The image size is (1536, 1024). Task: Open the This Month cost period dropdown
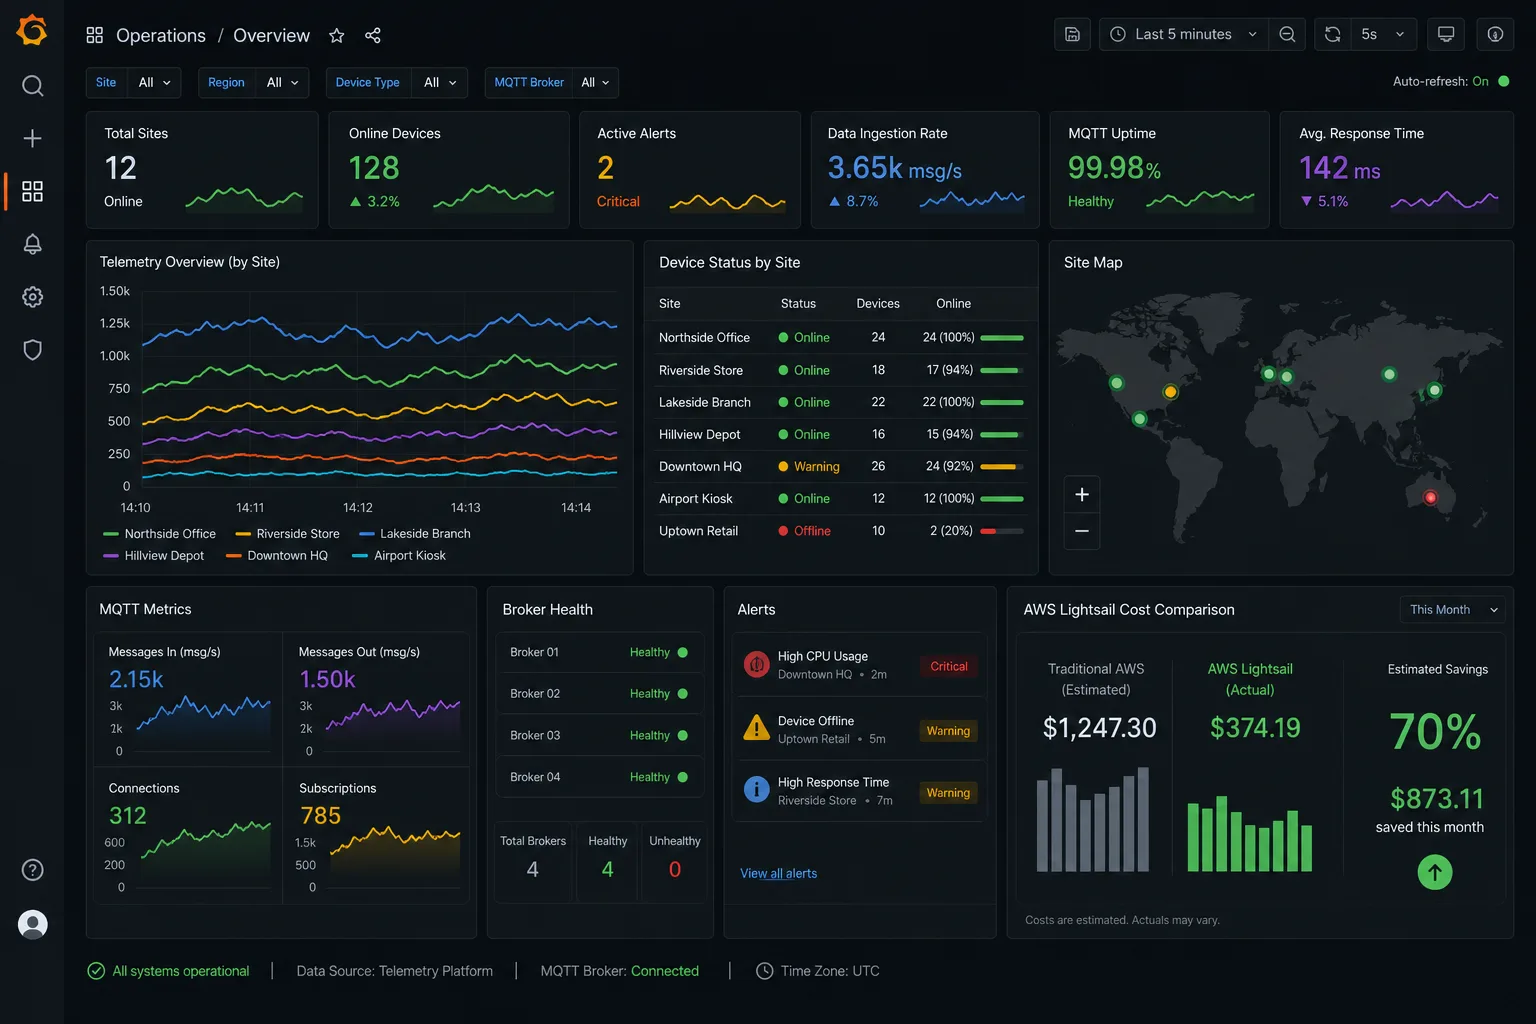(1453, 610)
